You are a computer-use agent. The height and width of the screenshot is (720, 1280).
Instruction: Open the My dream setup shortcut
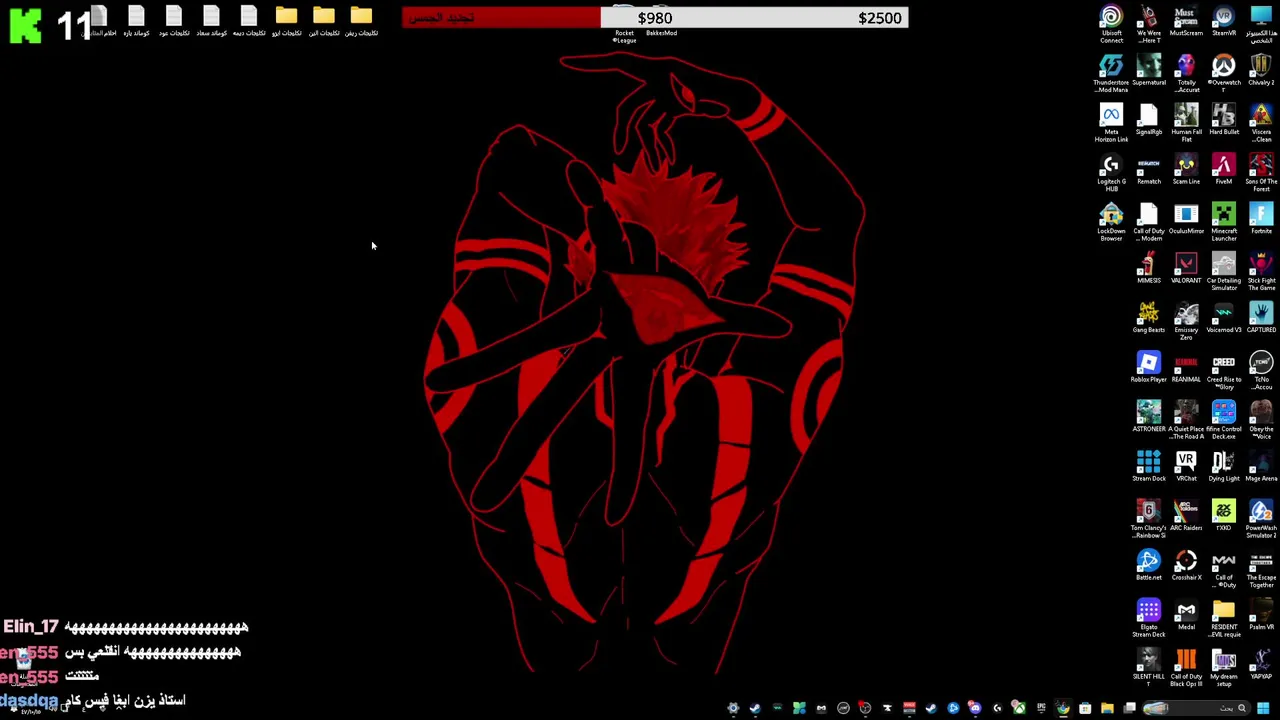click(x=1224, y=668)
